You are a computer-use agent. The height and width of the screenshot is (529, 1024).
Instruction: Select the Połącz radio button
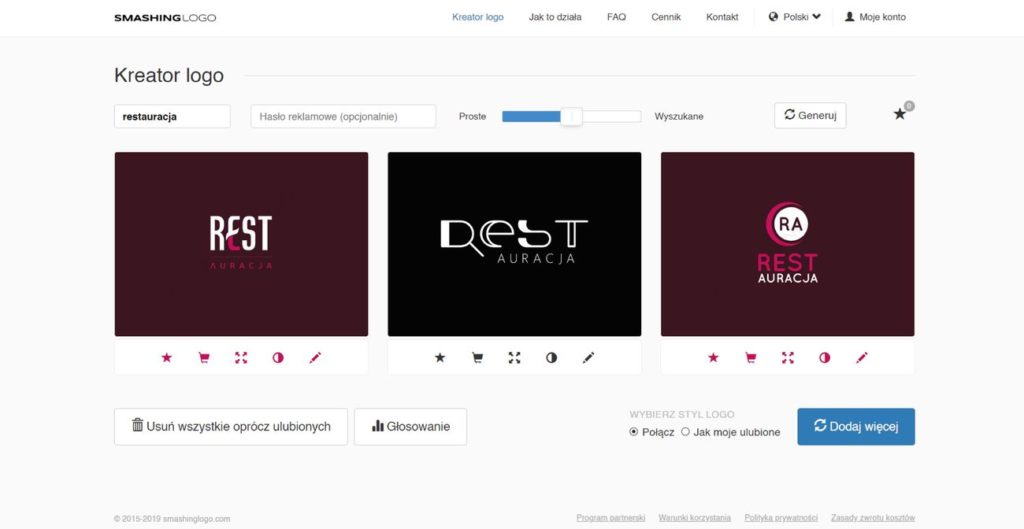point(634,432)
